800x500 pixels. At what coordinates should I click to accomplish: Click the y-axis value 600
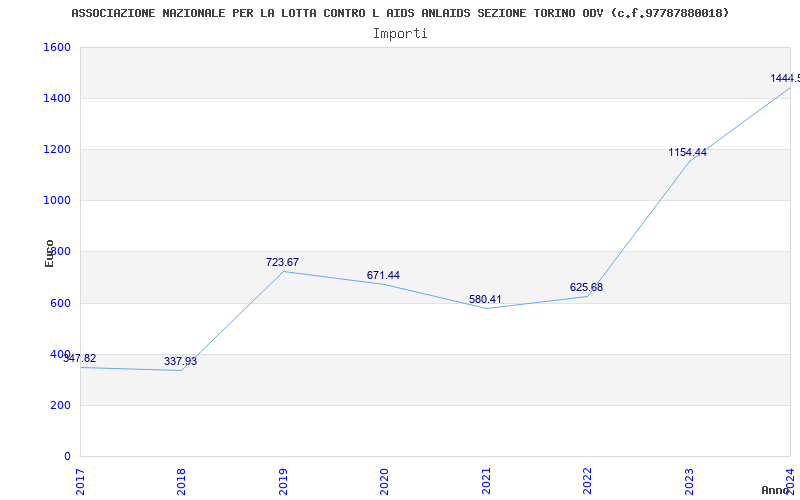pyautogui.click(x=60, y=303)
